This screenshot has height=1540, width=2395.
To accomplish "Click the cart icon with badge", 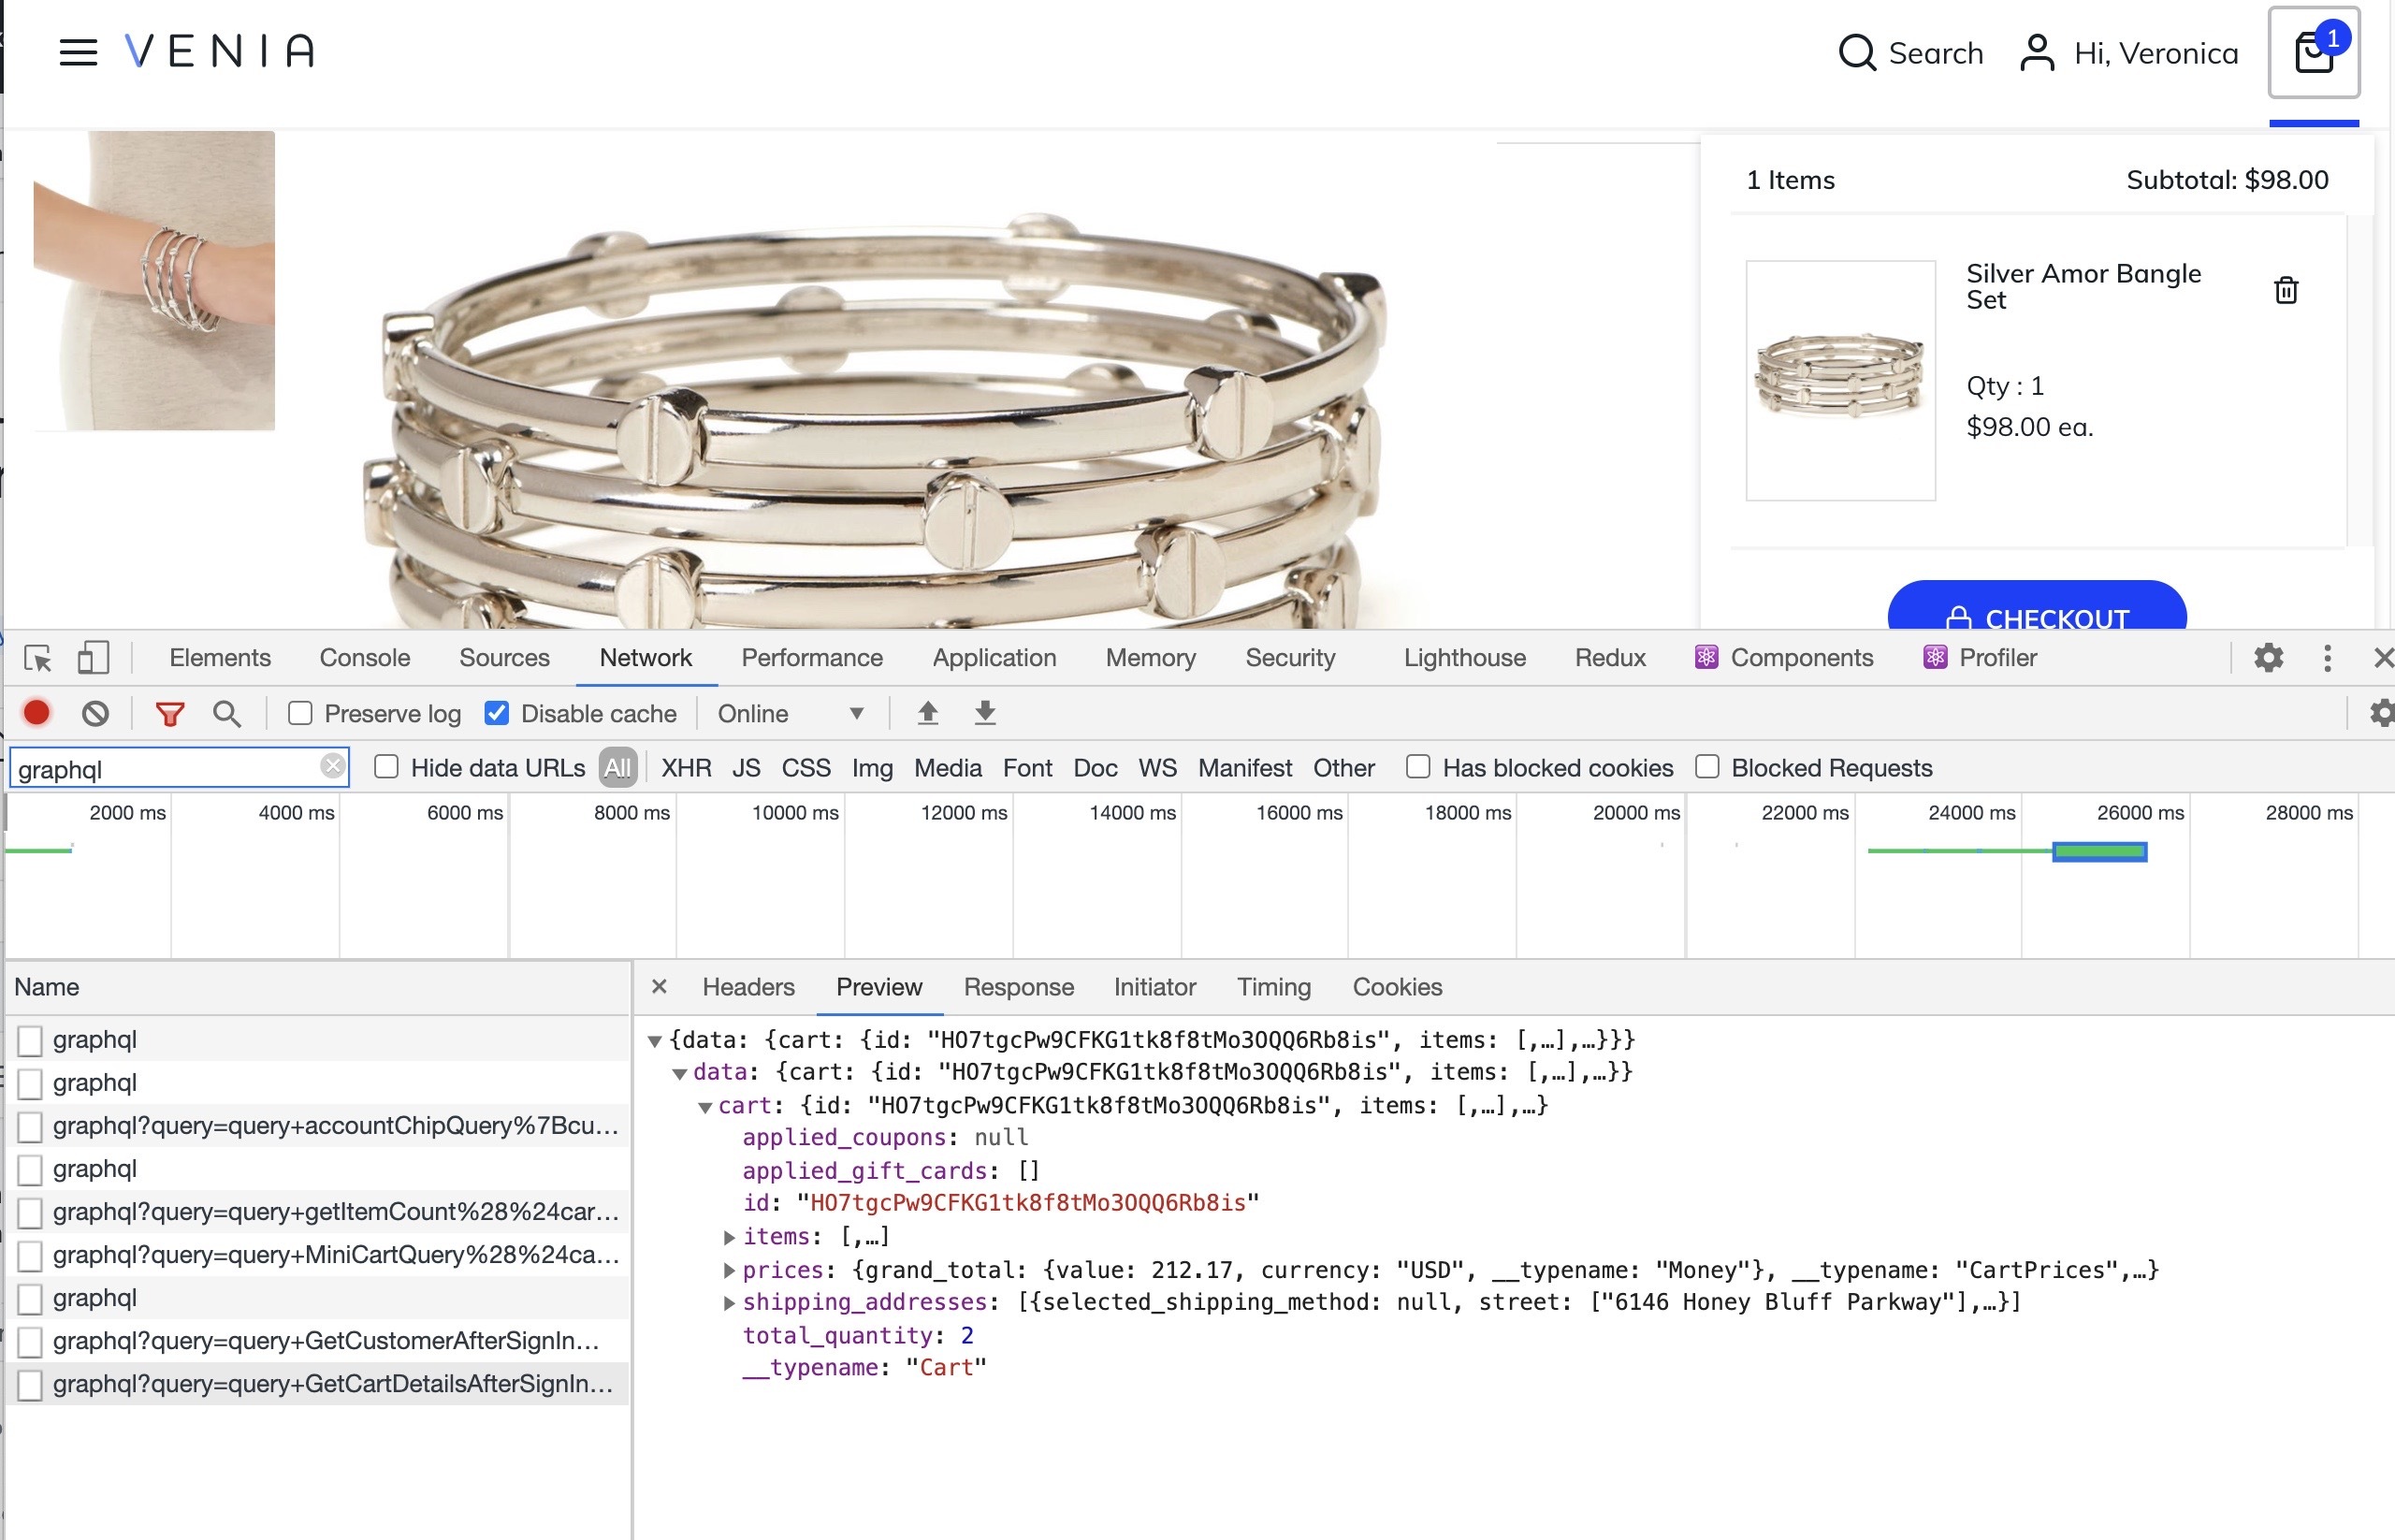I will (2315, 51).
